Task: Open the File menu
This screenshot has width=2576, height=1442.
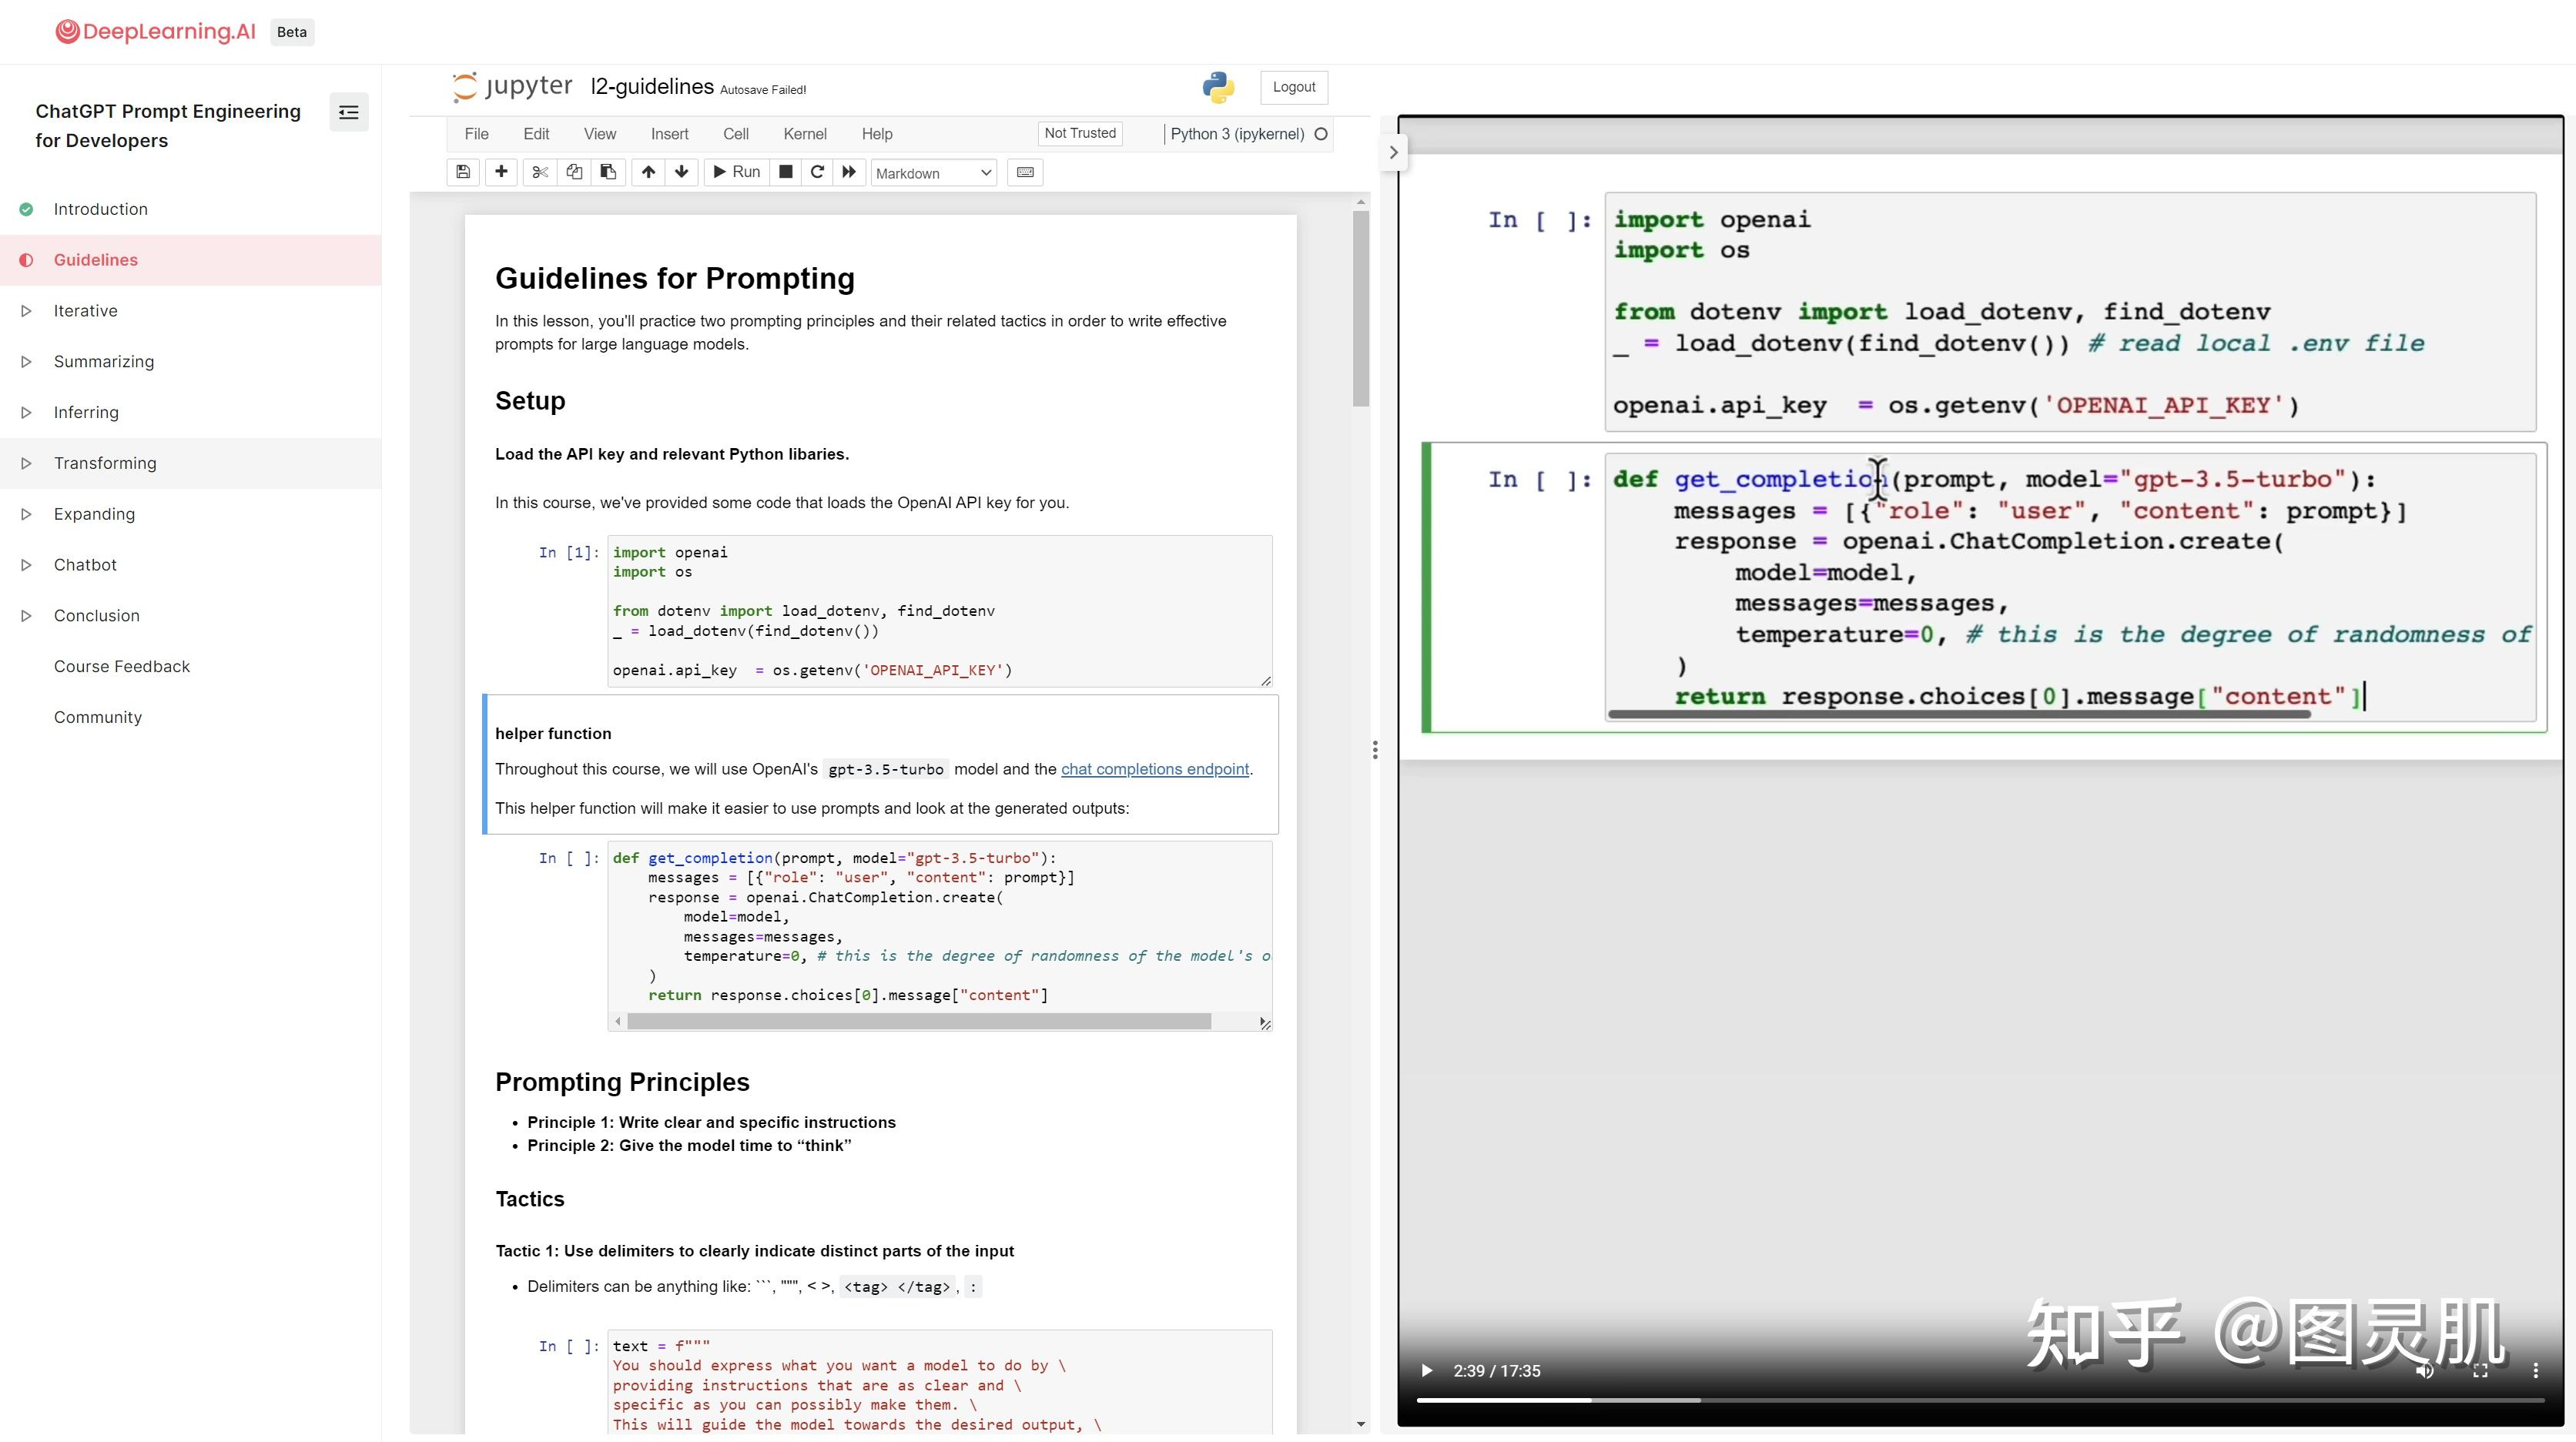Action: pyautogui.click(x=476, y=134)
